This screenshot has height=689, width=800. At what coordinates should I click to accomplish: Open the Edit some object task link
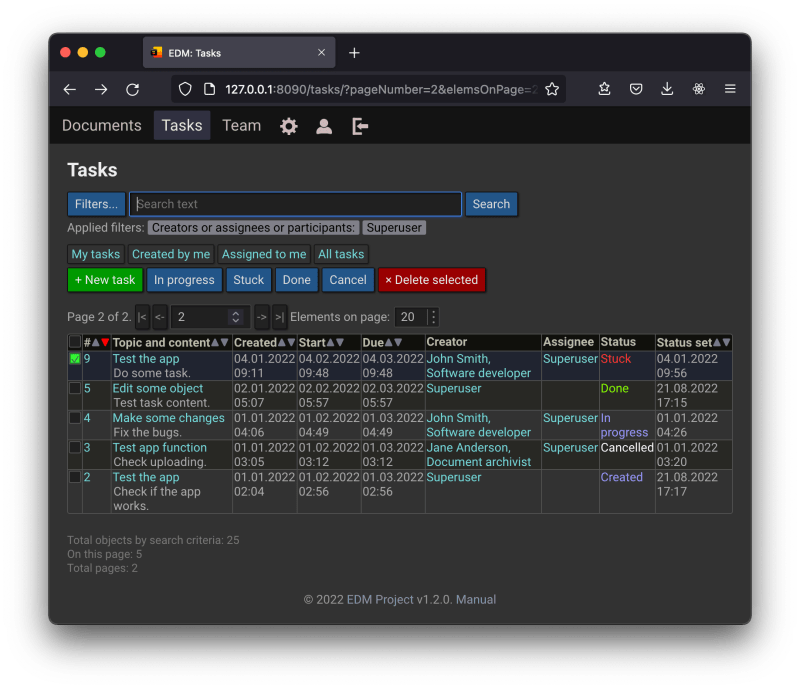[158, 388]
